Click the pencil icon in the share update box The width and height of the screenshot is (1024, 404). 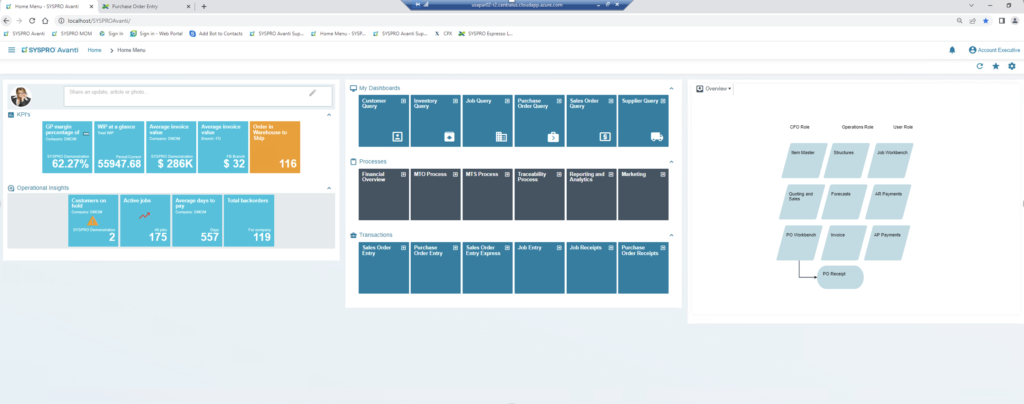click(313, 93)
